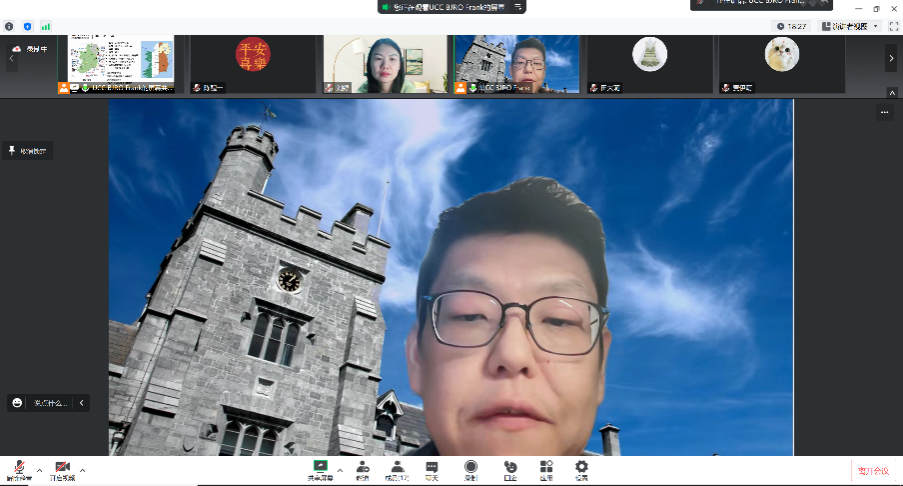This screenshot has width=903, height=486.
Task: Collapse the quick chat bar arrow
Action: 82,403
